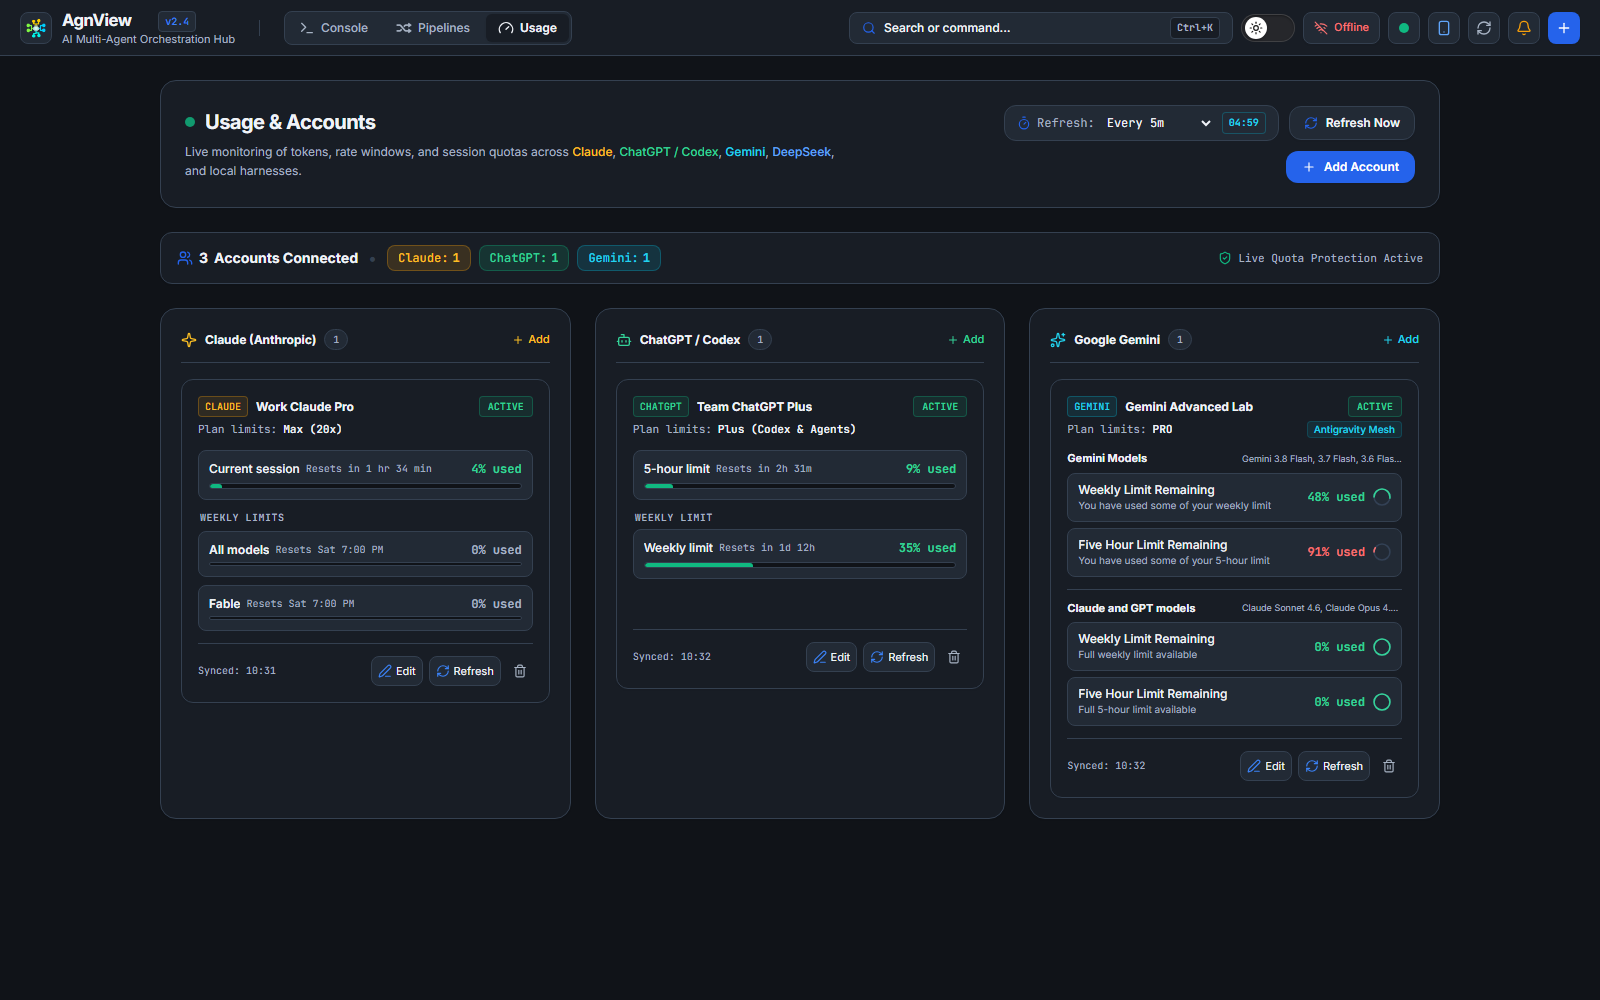Edit the Team ChatGPT Plus account

832,657
